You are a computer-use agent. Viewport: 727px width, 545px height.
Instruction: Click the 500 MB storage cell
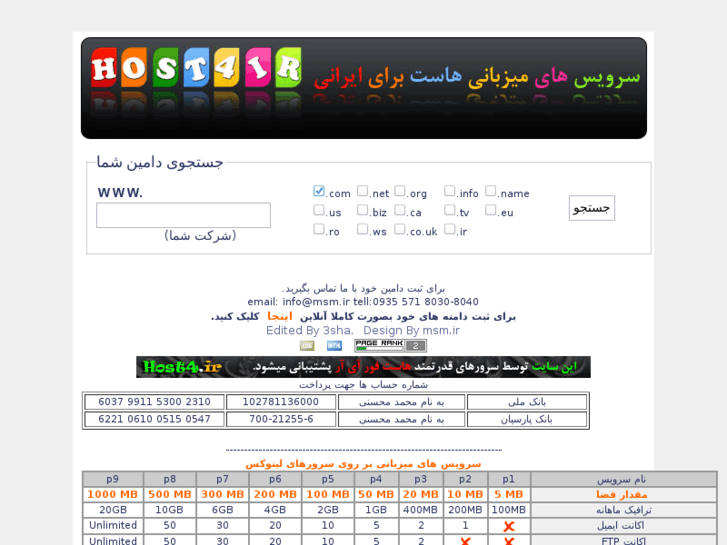tap(170, 494)
